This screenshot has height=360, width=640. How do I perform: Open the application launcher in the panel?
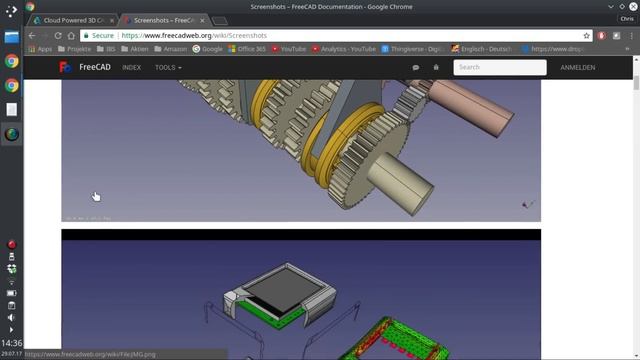point(11,11)
